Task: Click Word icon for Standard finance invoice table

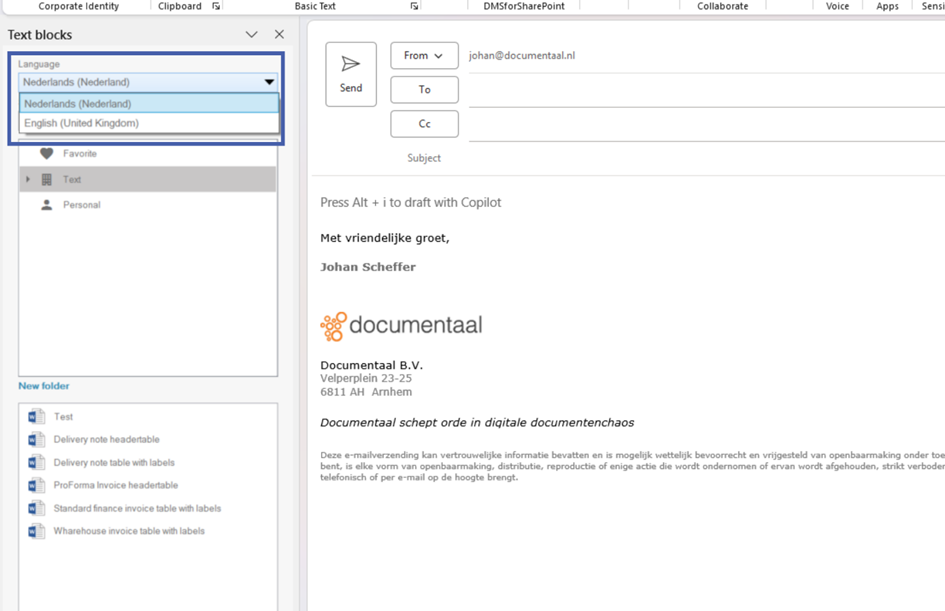Action: click(x=36, y=508)
